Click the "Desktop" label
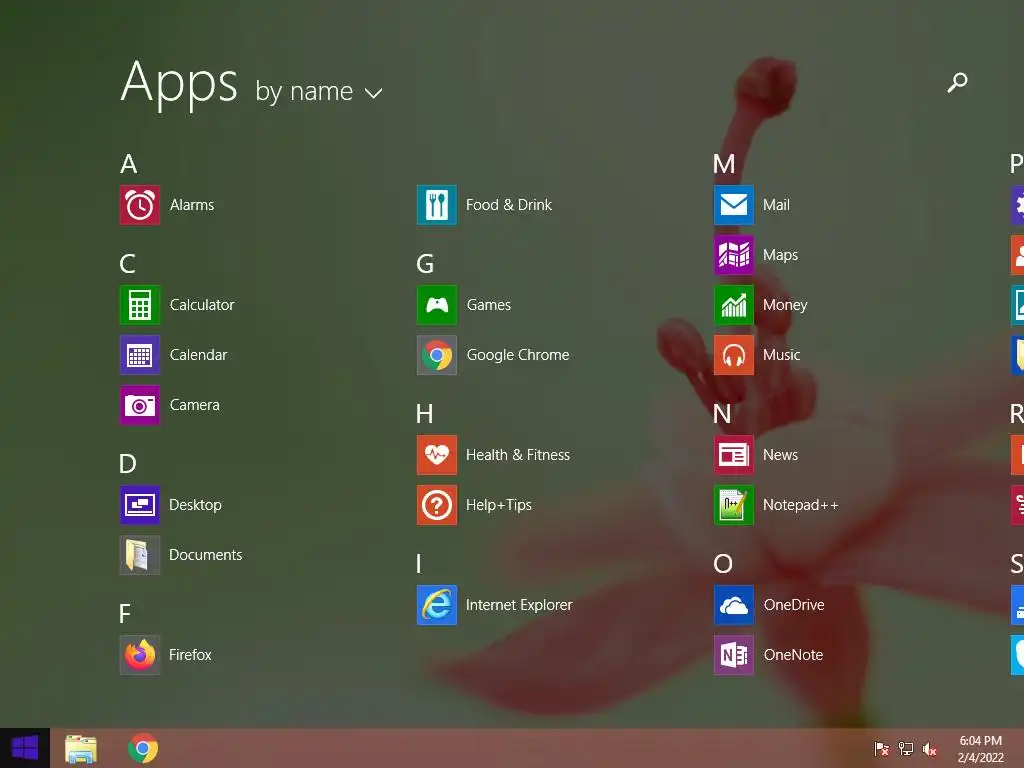This screenshot has width=1024, height=768. pos(195,505)
